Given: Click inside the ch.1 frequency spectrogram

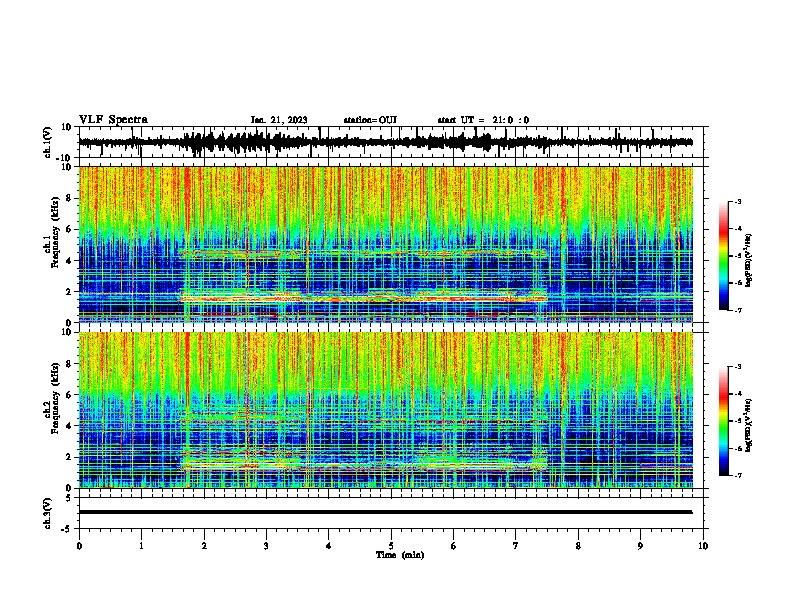Looking at the screenshot, I should 386,244.
